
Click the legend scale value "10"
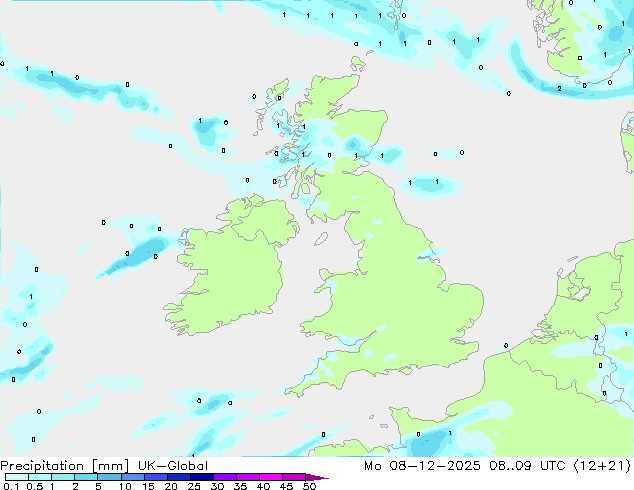tap(125, 486)
